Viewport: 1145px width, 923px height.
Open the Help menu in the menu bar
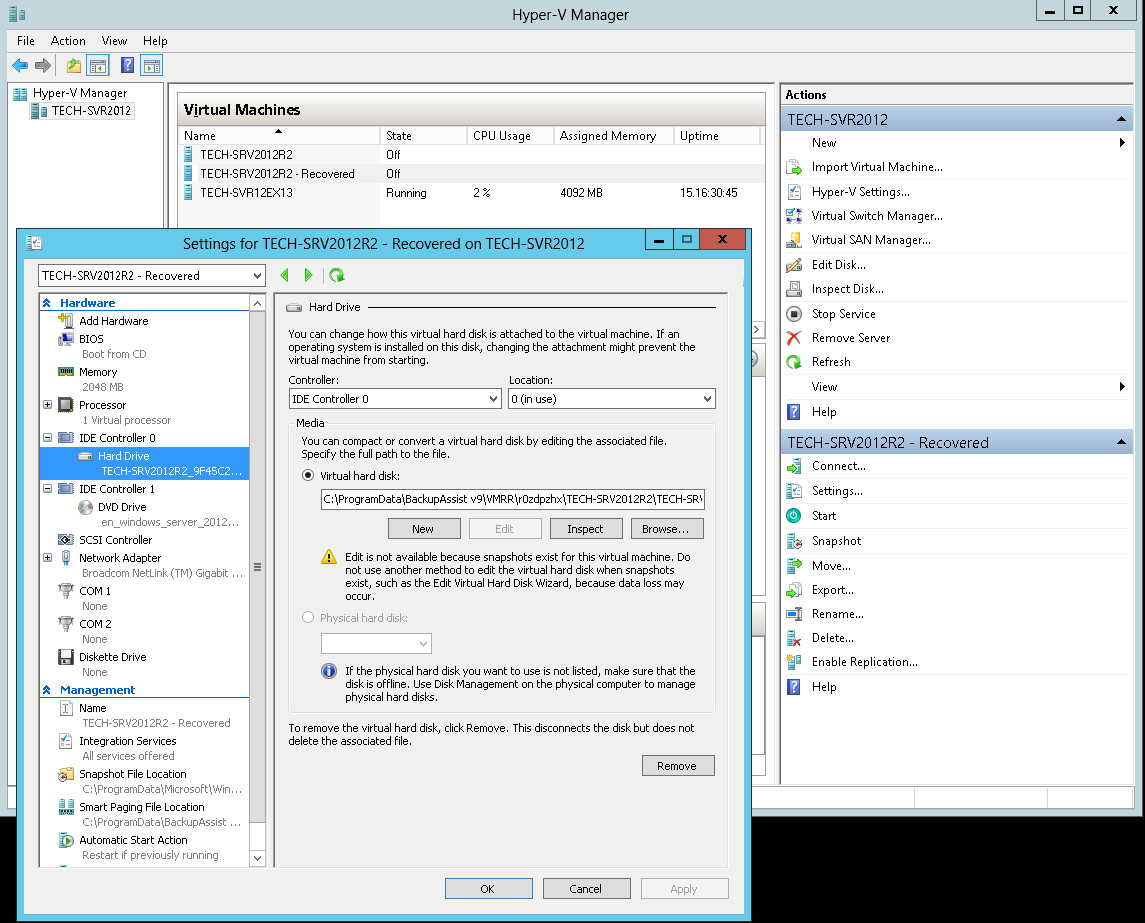155,41
